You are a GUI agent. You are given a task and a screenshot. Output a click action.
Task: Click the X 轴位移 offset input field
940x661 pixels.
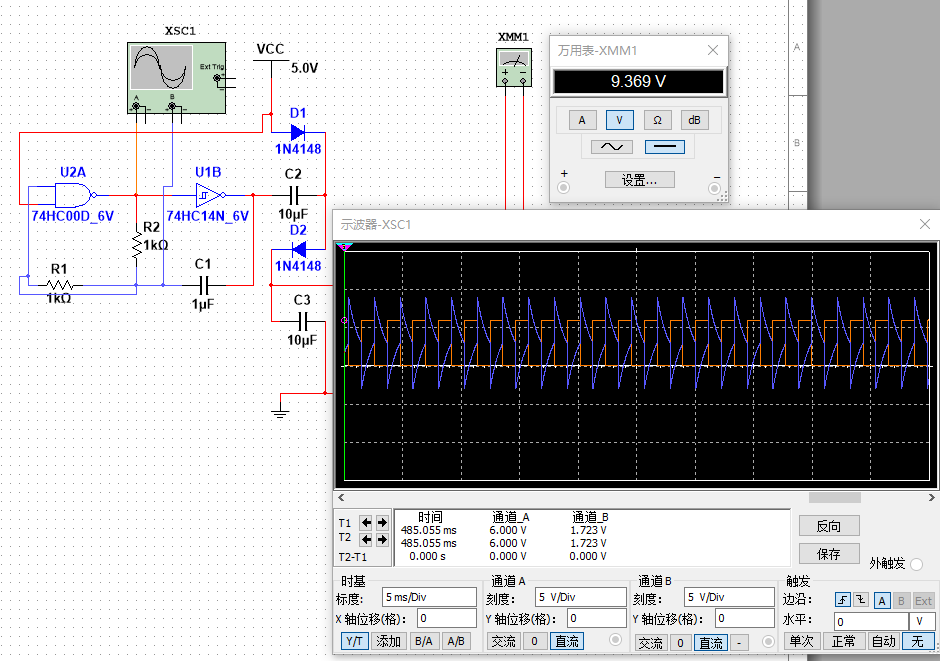447,618
